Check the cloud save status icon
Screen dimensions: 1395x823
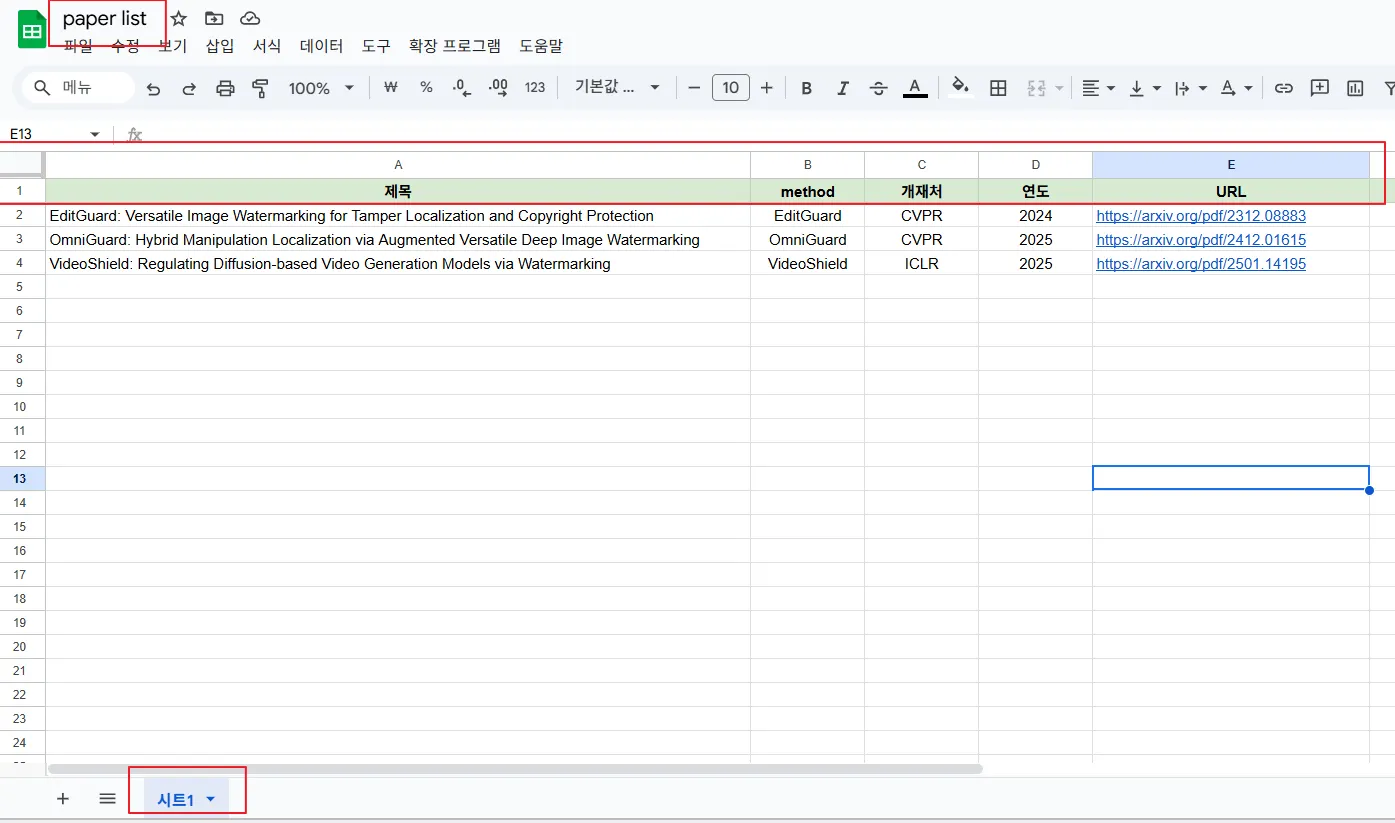click(250, 18)
